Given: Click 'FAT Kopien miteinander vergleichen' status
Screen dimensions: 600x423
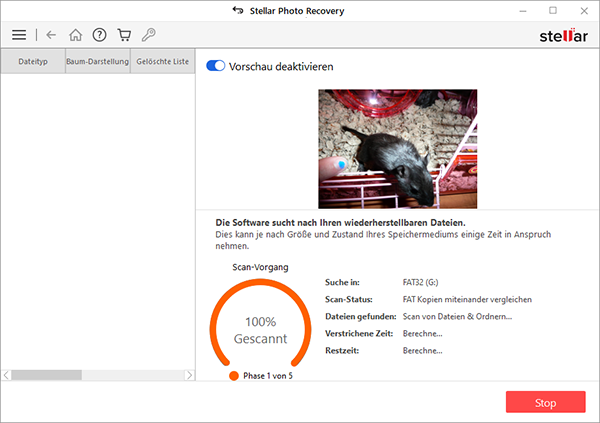Looking at the screenshot, I should point(467,299).
